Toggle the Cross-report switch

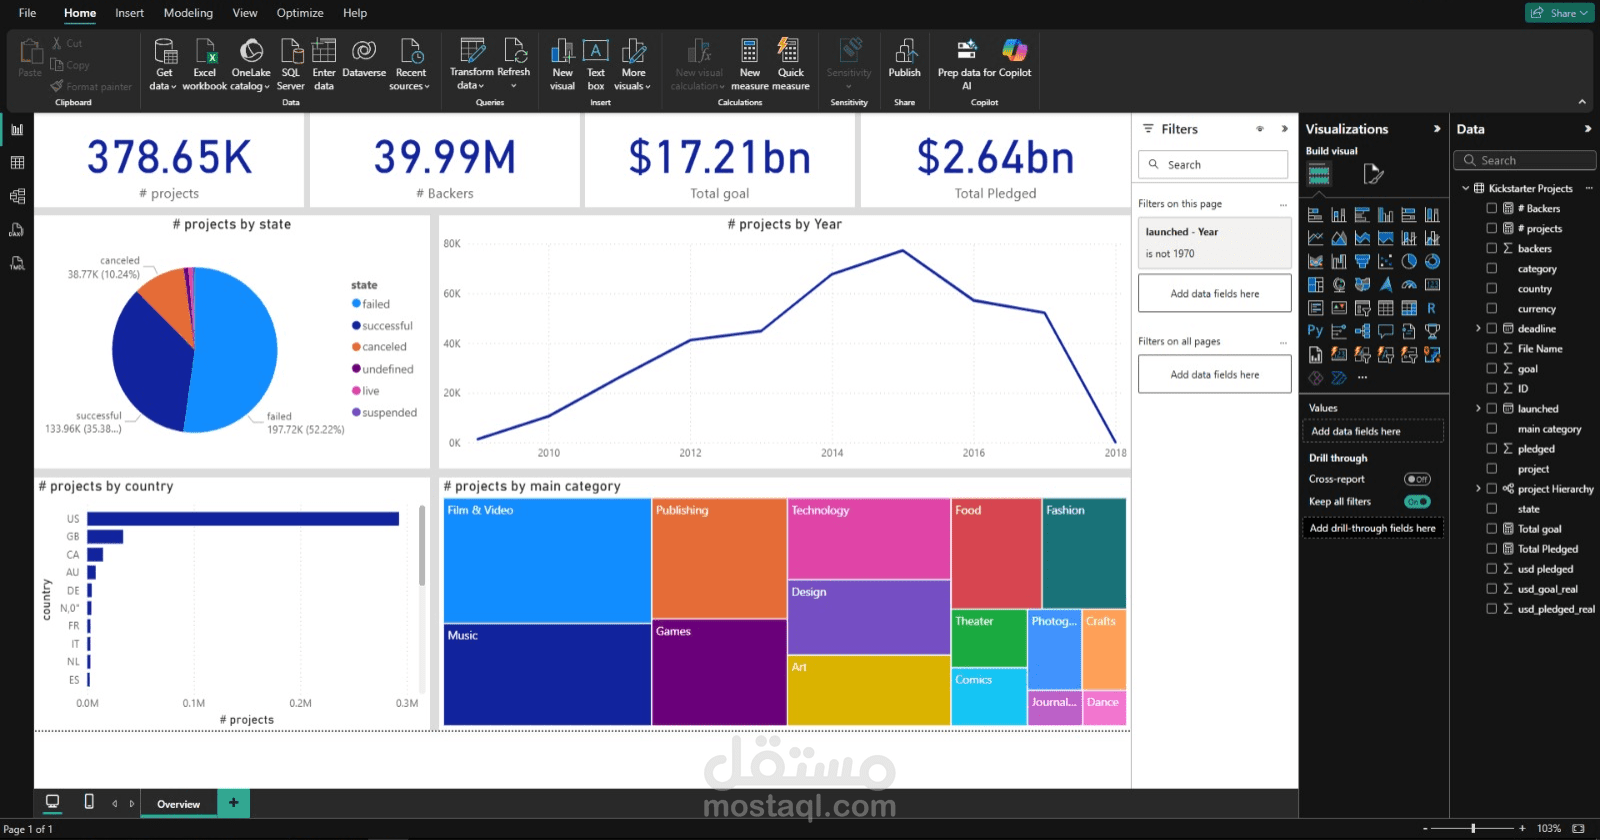[1417, 479]
